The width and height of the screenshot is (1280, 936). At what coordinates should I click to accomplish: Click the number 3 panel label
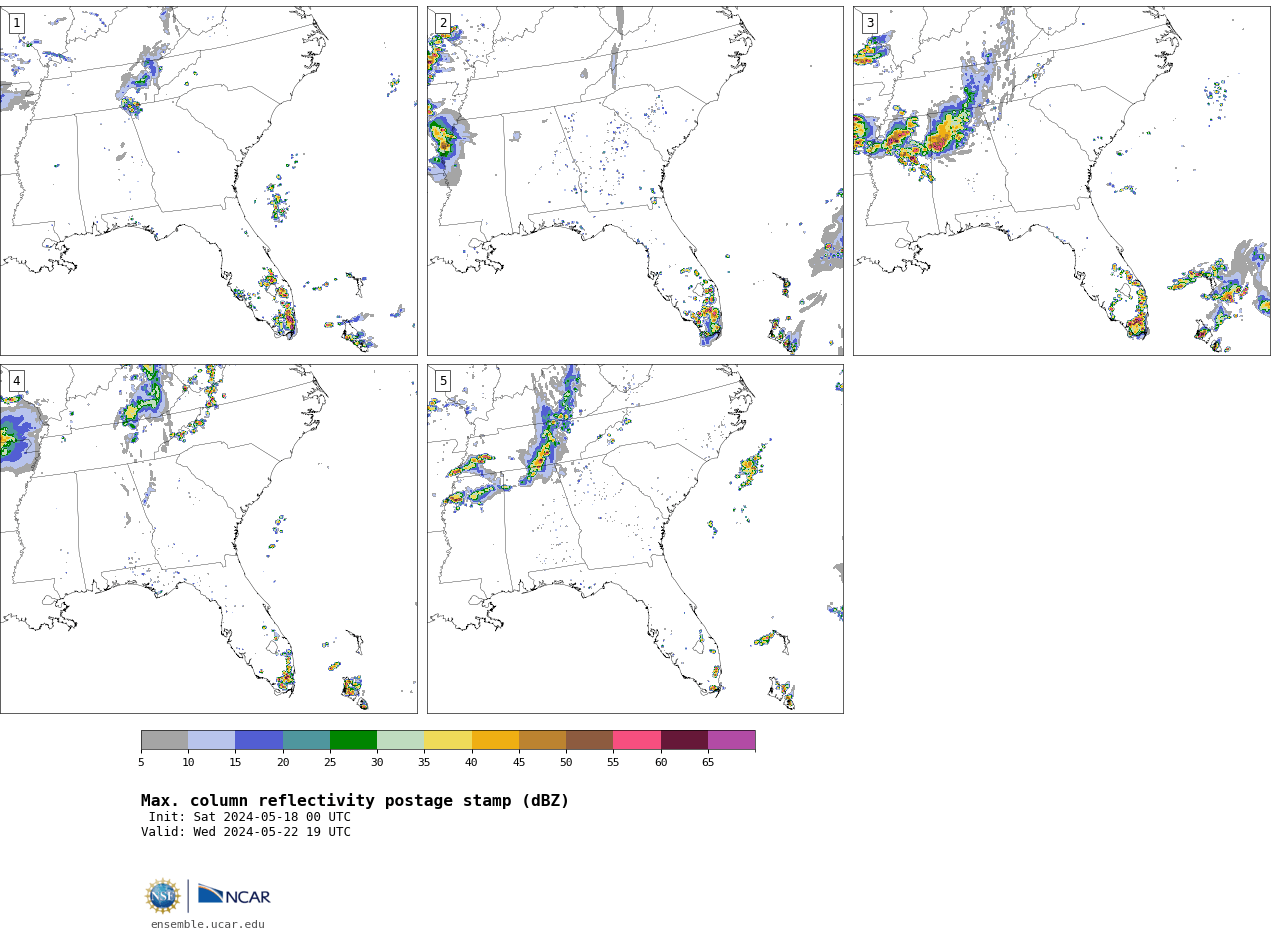coord(869,23)
